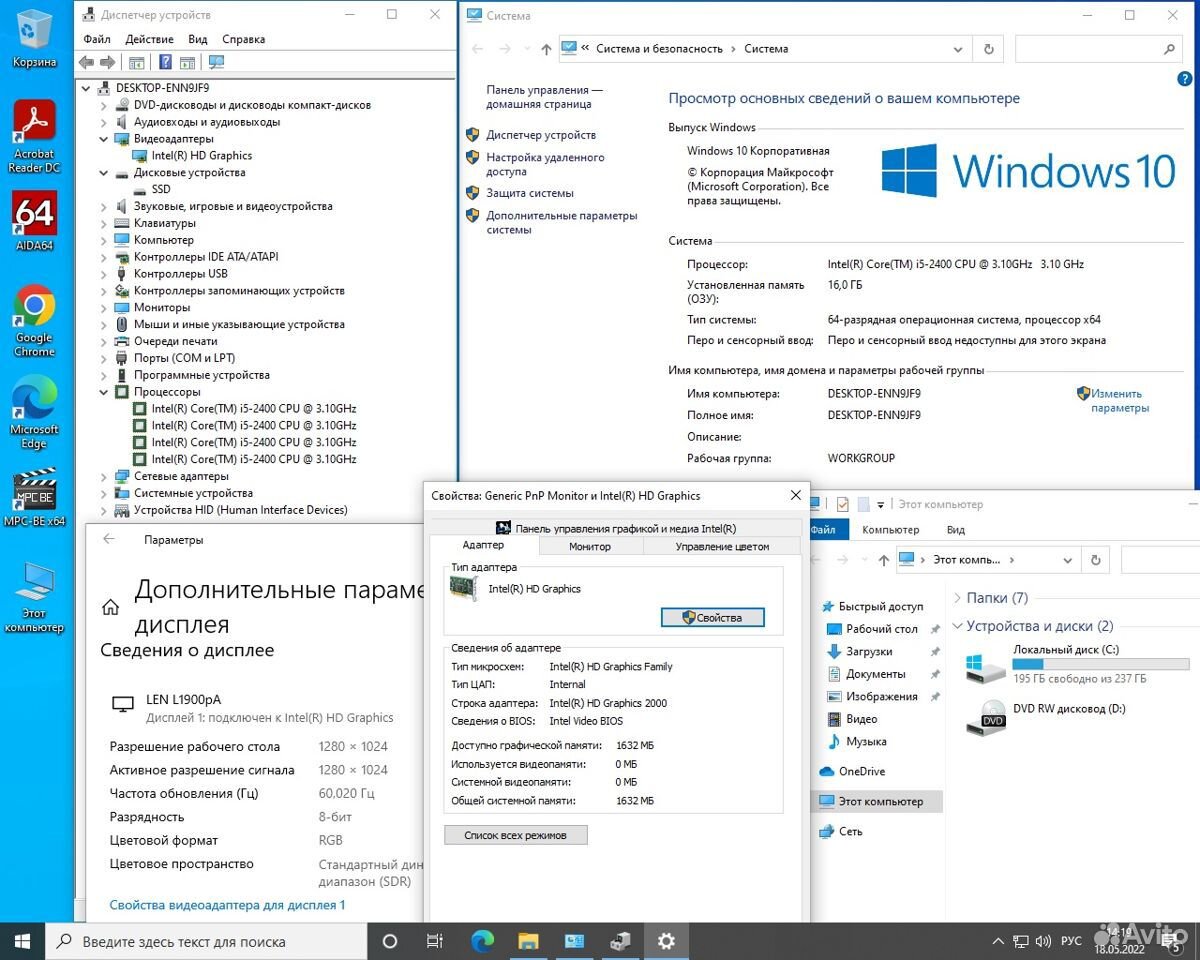1200x960 pixels.
Task: Click Свойства видеоадаптера для дисплея 1 link
Action: tap(227, 905)
